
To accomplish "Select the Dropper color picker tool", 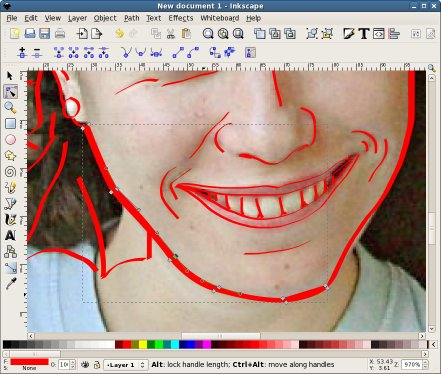I will [x=10, y=283].
